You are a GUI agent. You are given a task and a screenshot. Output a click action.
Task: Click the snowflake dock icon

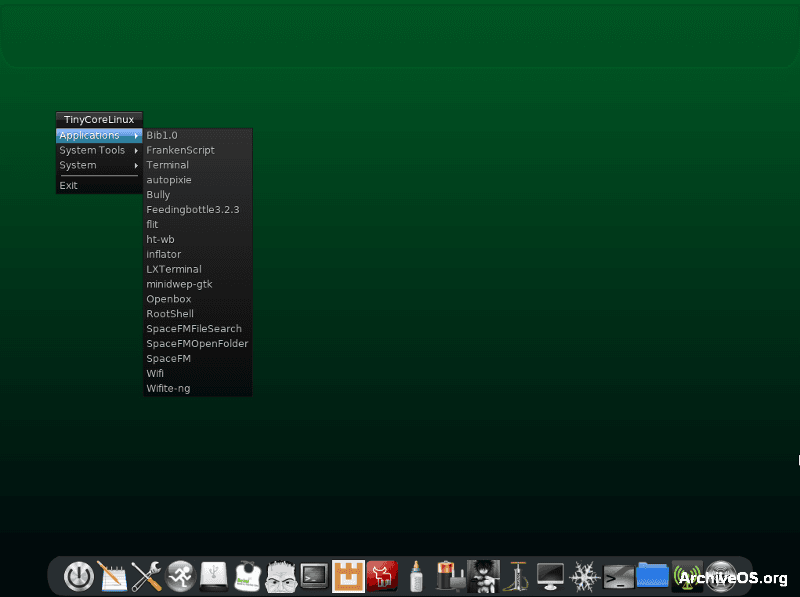click(584, 577)
